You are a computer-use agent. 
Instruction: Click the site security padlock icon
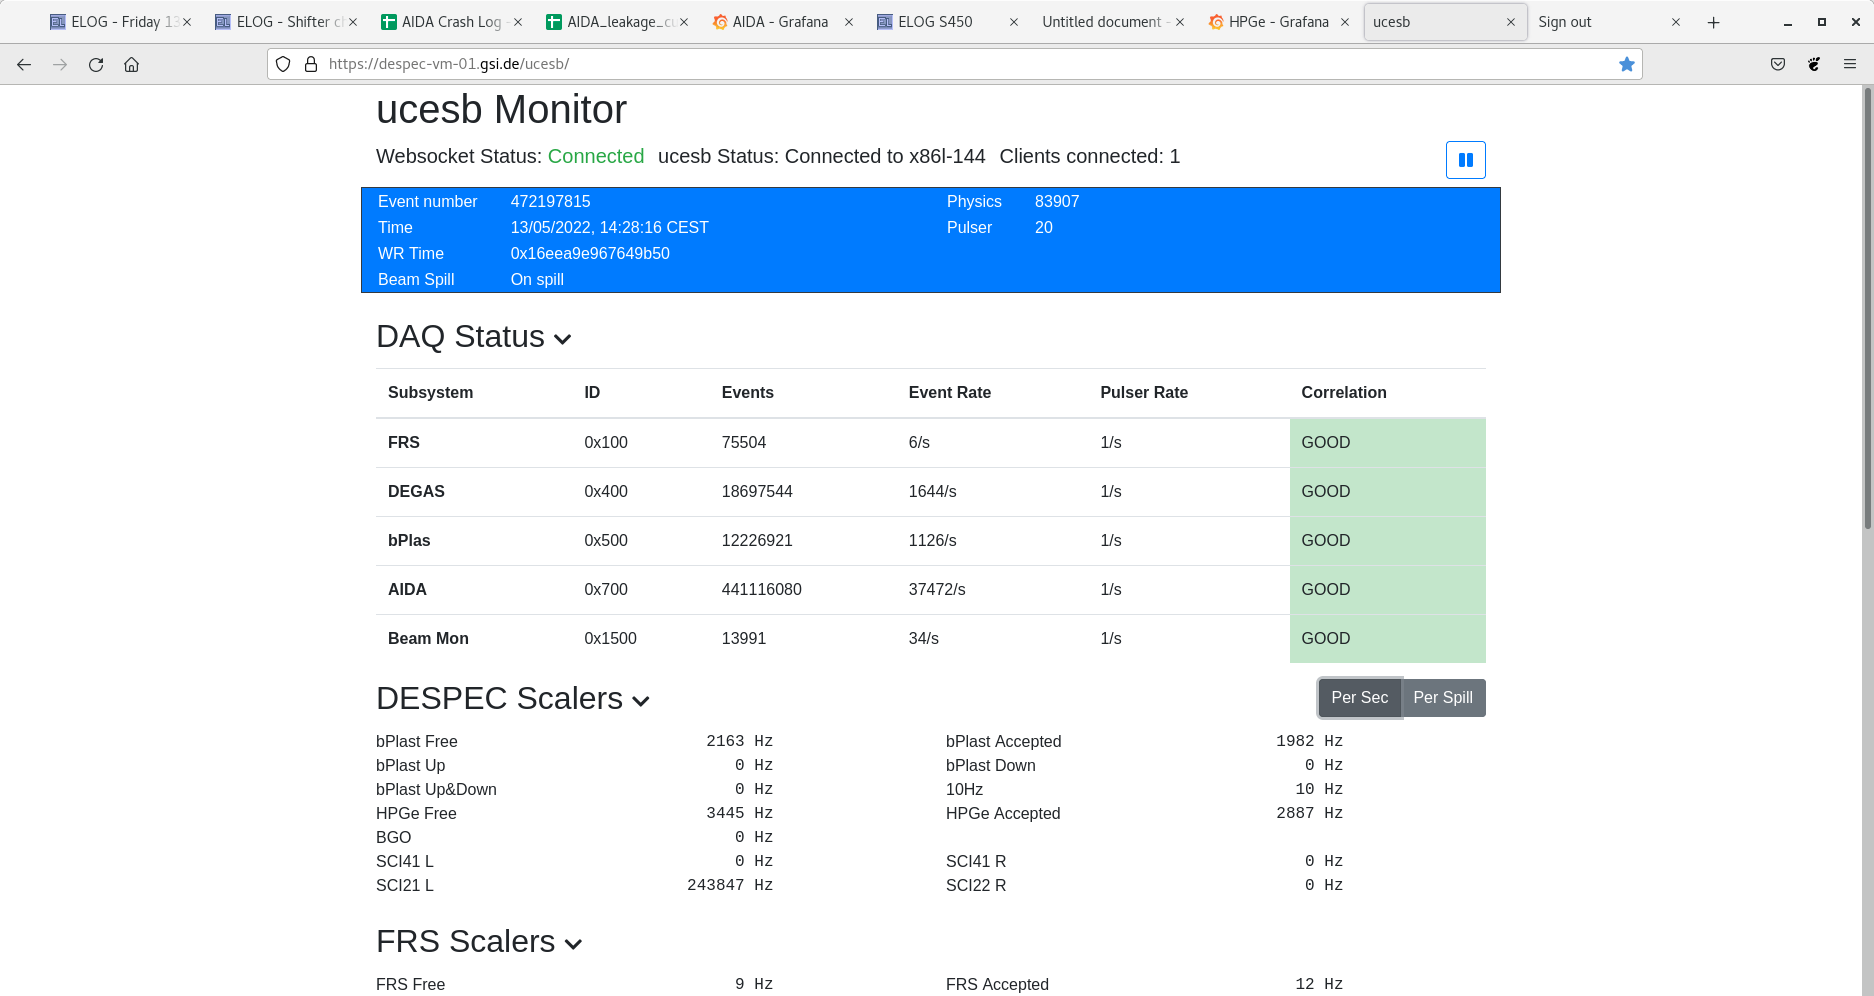[x=311, y=64]
